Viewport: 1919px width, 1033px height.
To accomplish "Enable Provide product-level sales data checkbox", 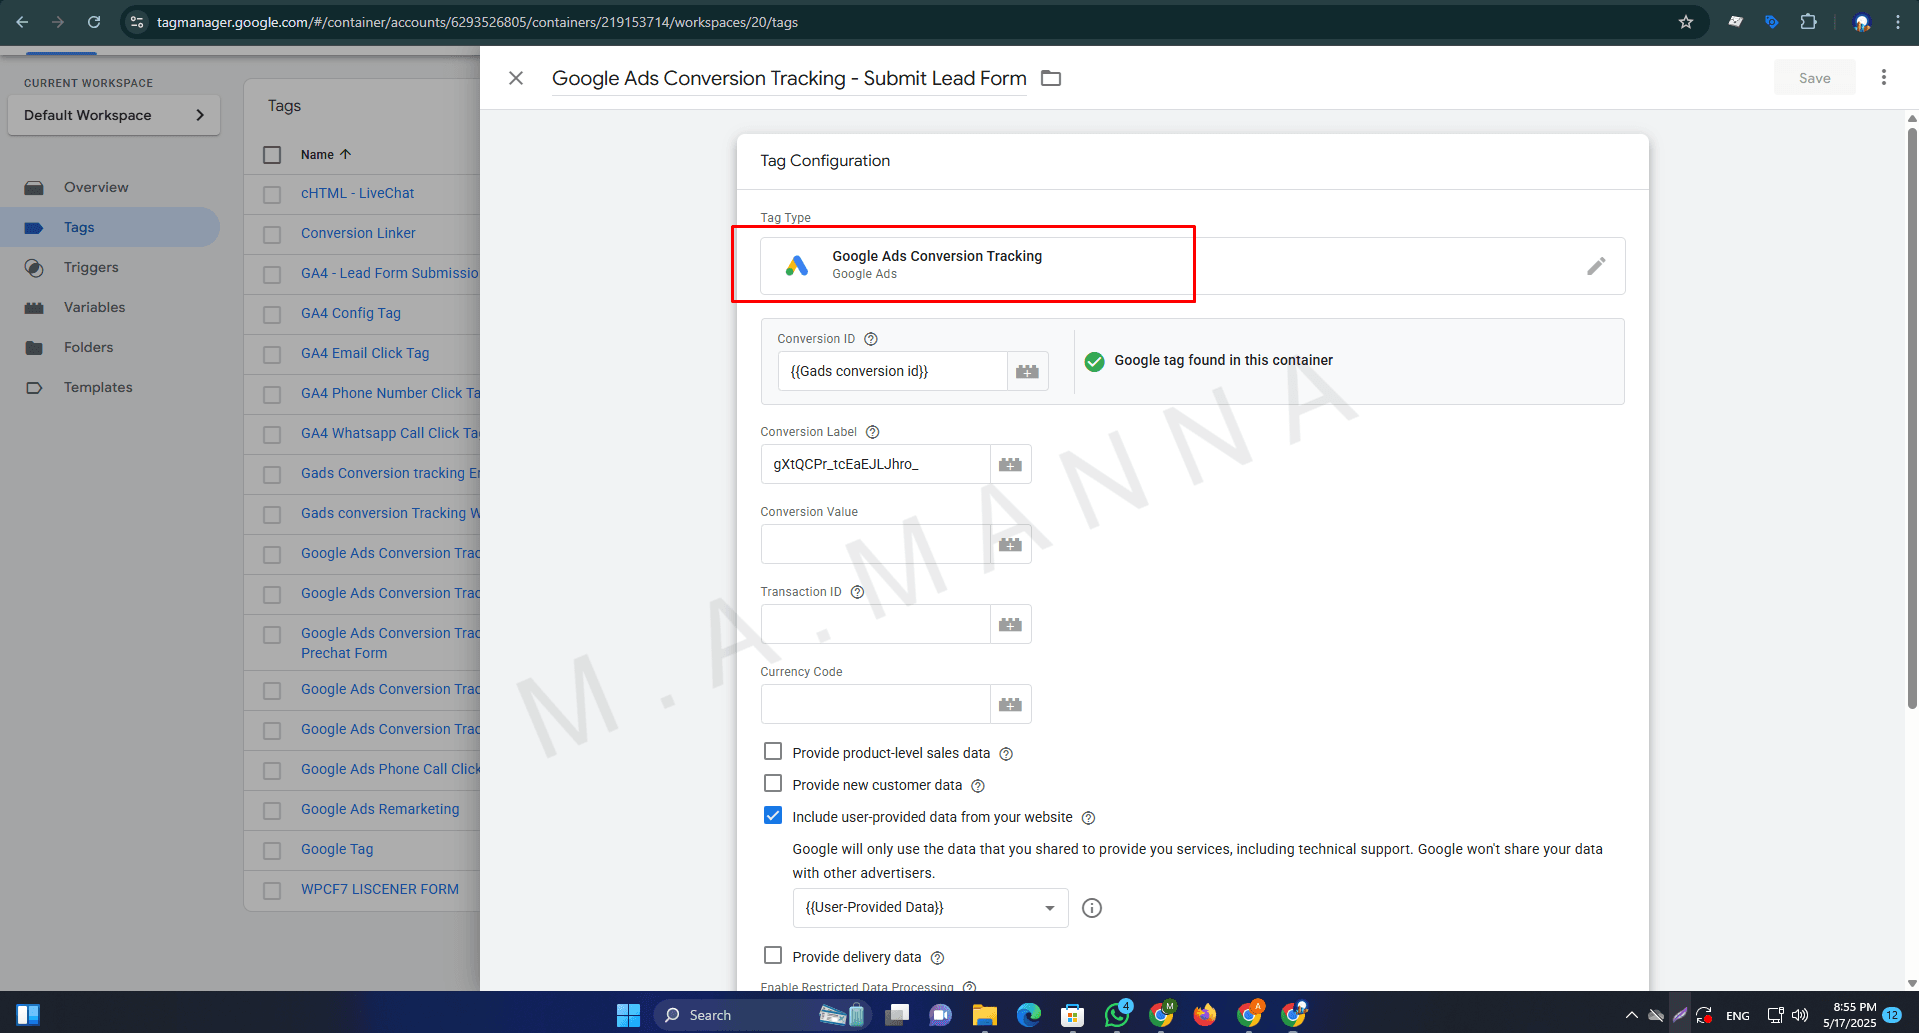I will [773, 752].
